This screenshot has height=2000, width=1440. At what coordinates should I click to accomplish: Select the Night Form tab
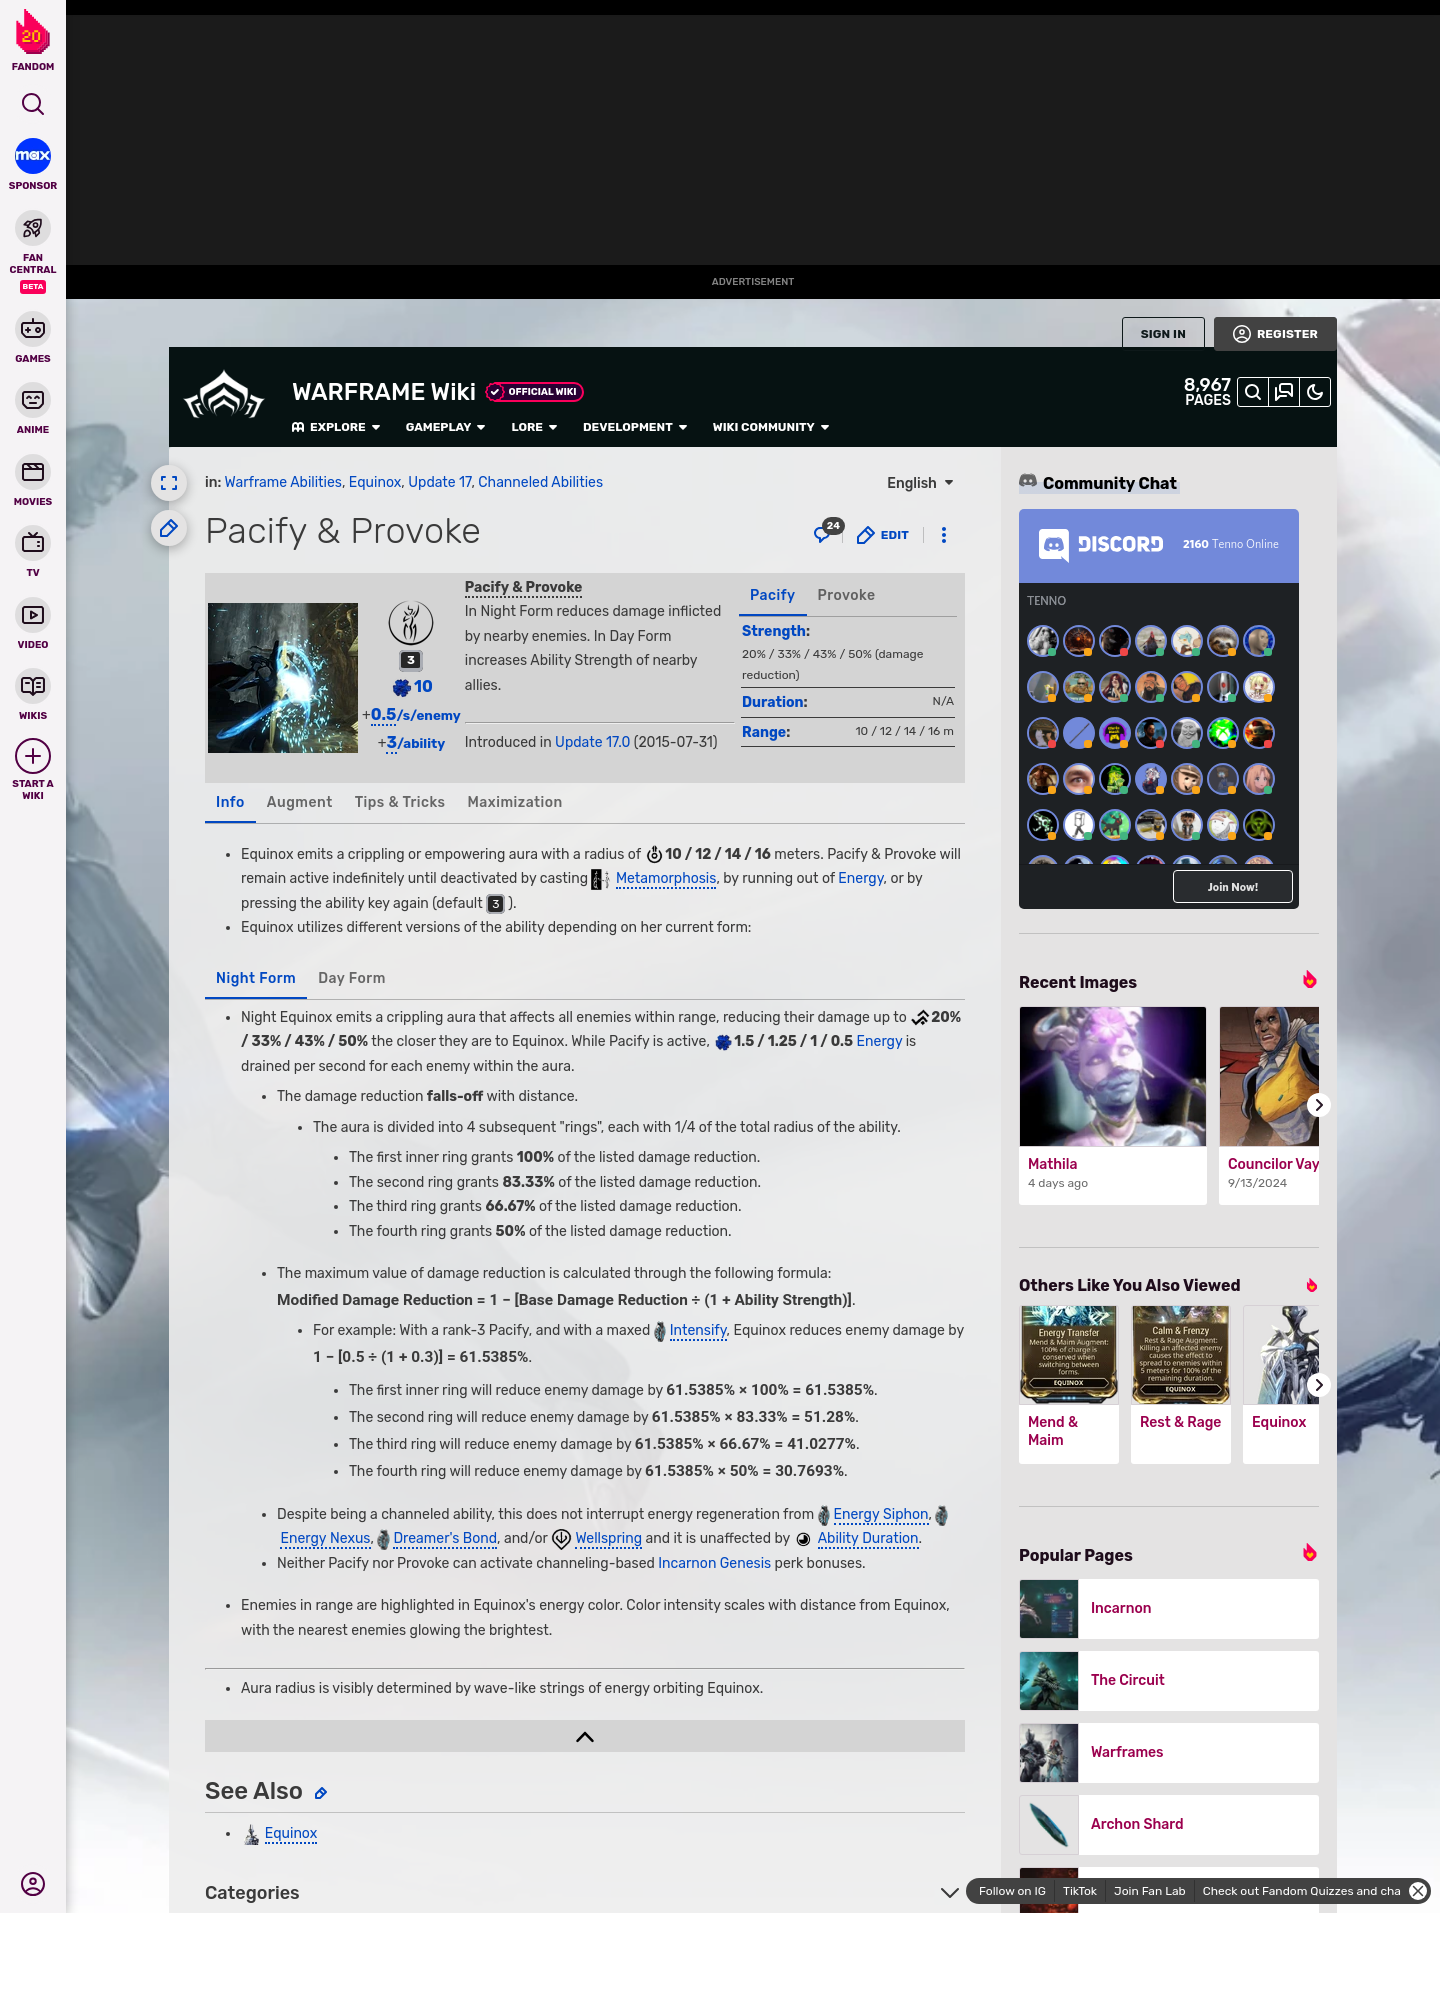coord(256,978)
